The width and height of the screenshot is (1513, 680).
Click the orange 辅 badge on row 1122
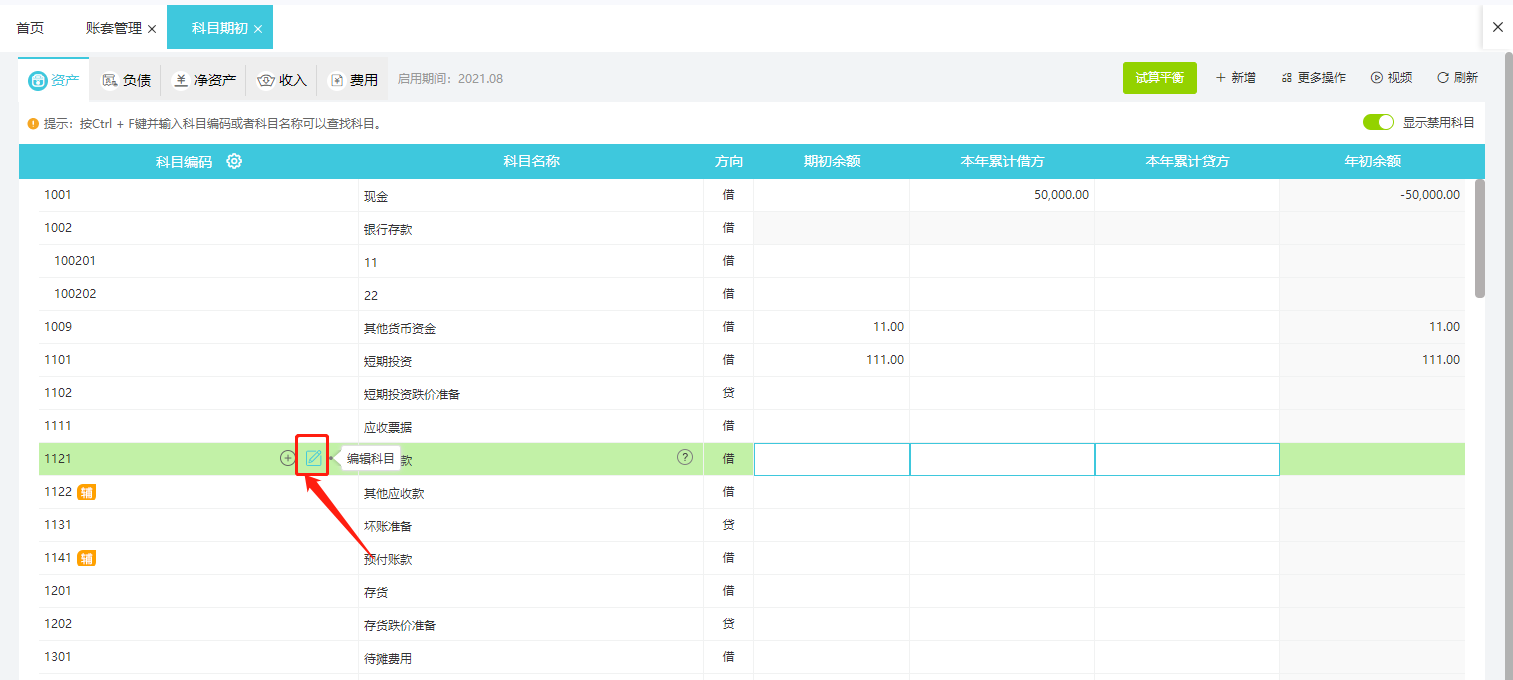[87, 492]
